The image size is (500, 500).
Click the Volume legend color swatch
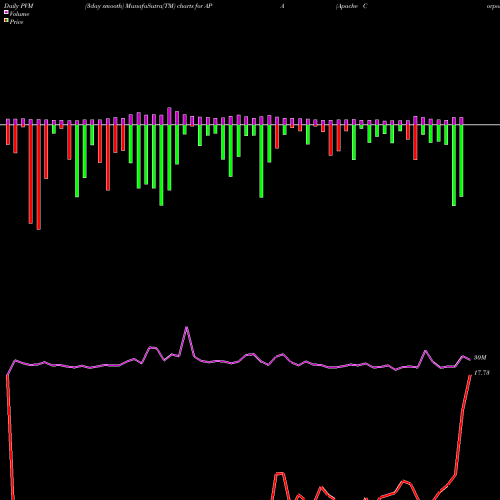[6, 12]
